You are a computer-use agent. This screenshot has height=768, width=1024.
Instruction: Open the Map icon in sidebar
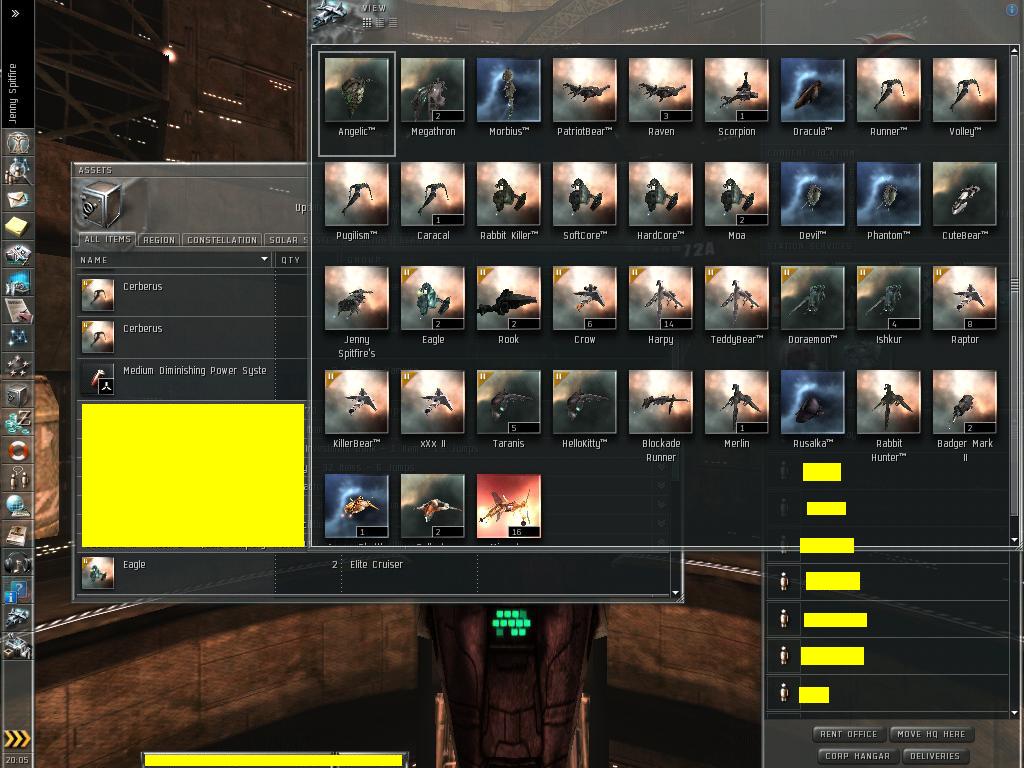point(18,337)
